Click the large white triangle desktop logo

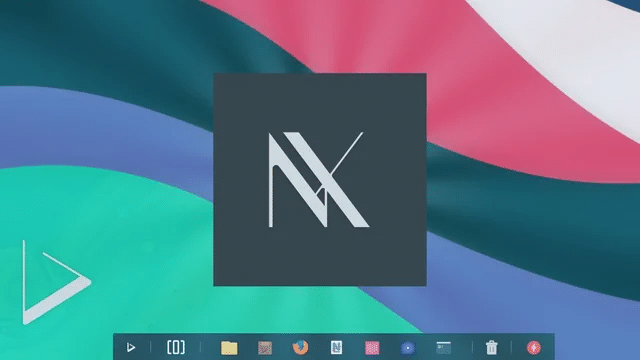point(56,282)
